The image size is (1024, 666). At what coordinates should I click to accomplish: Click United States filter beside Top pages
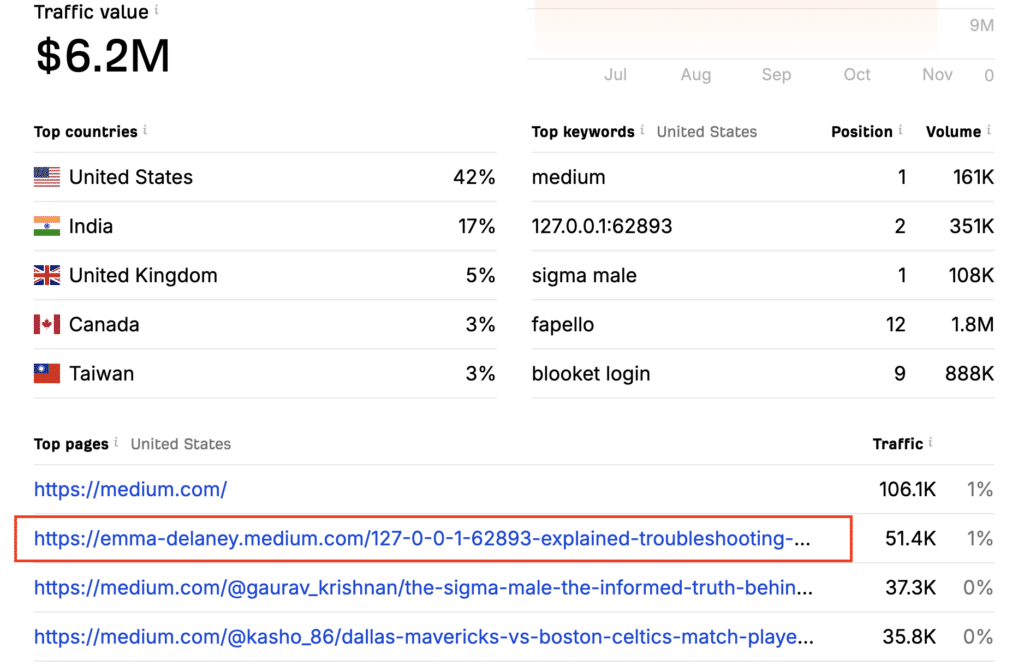pyautogui.click(x=181, y=444)
